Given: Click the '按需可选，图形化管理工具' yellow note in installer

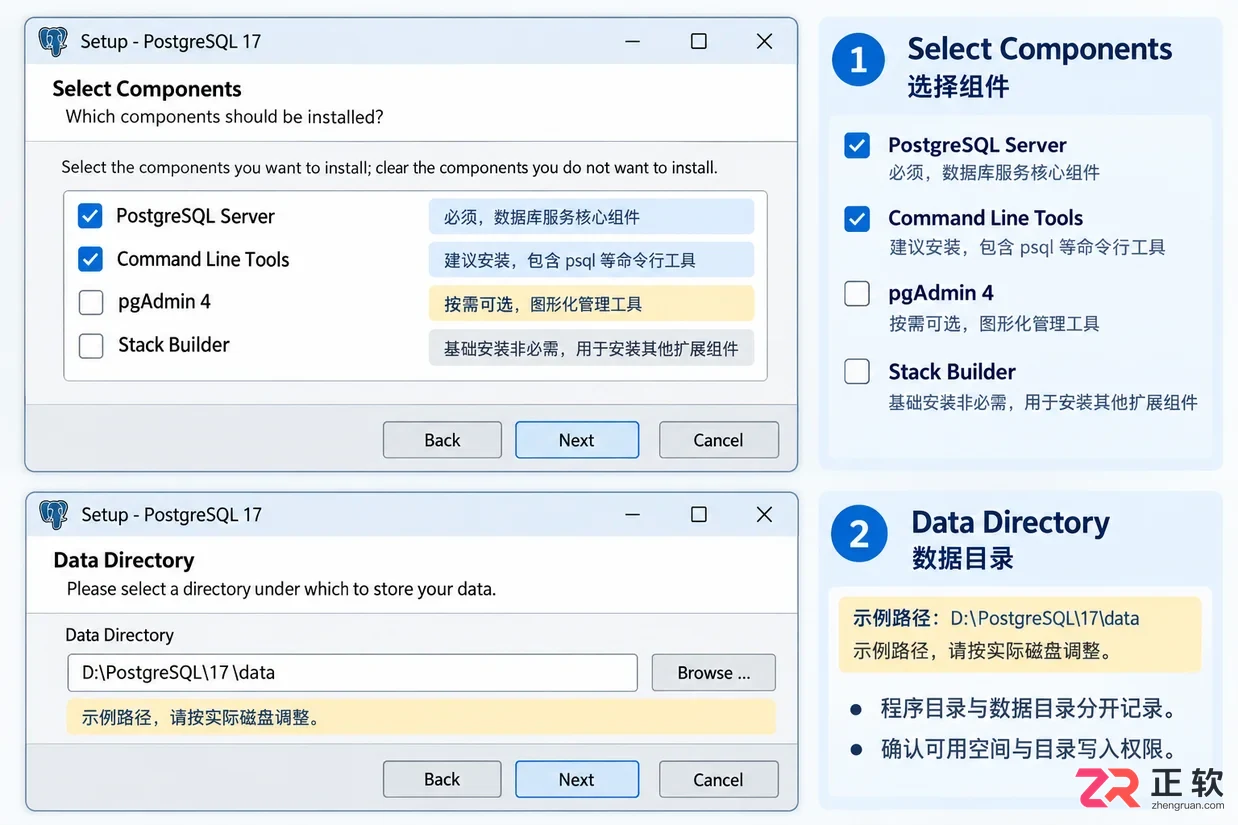Looking at the screenshot, I should click(x=591, y=304).
